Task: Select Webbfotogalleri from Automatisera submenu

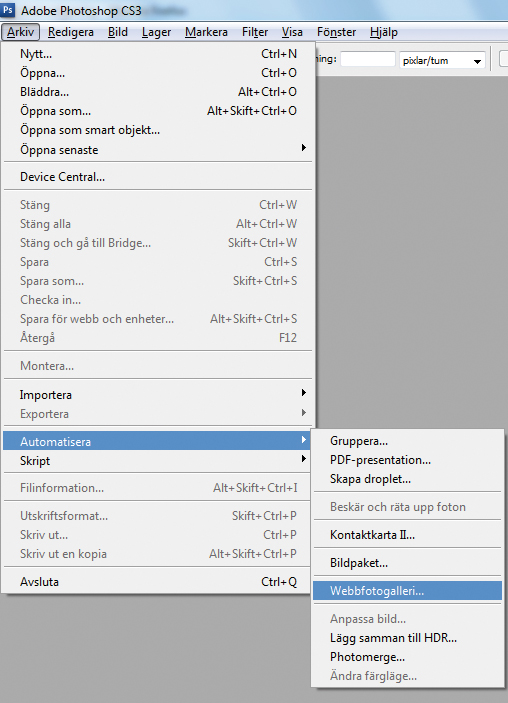Action: point(408,590)
